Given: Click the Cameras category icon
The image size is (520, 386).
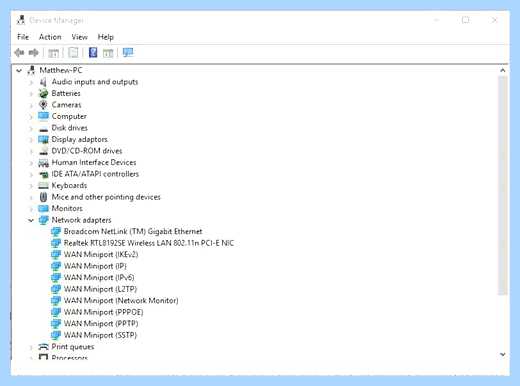Looking at the screenshot, I should pos(43,105).
